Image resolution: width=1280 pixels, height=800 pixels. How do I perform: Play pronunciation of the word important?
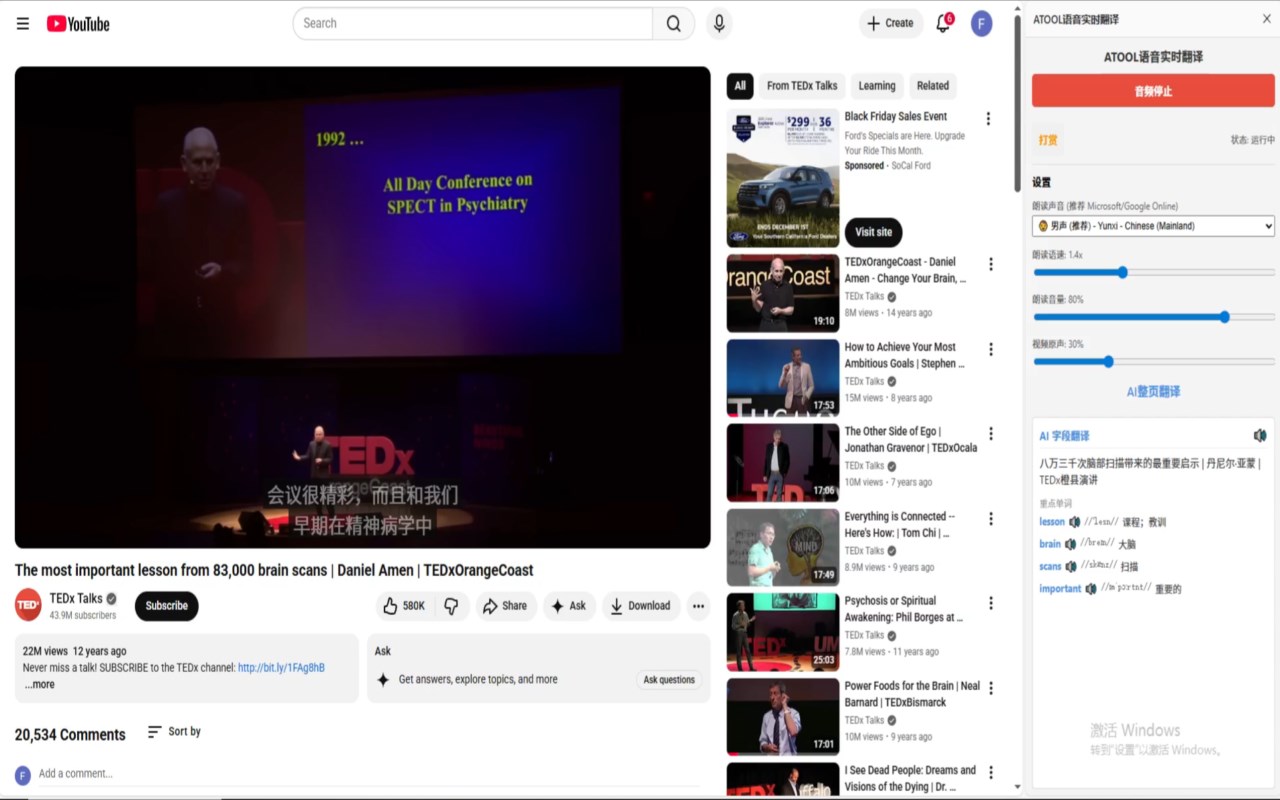1091,589
